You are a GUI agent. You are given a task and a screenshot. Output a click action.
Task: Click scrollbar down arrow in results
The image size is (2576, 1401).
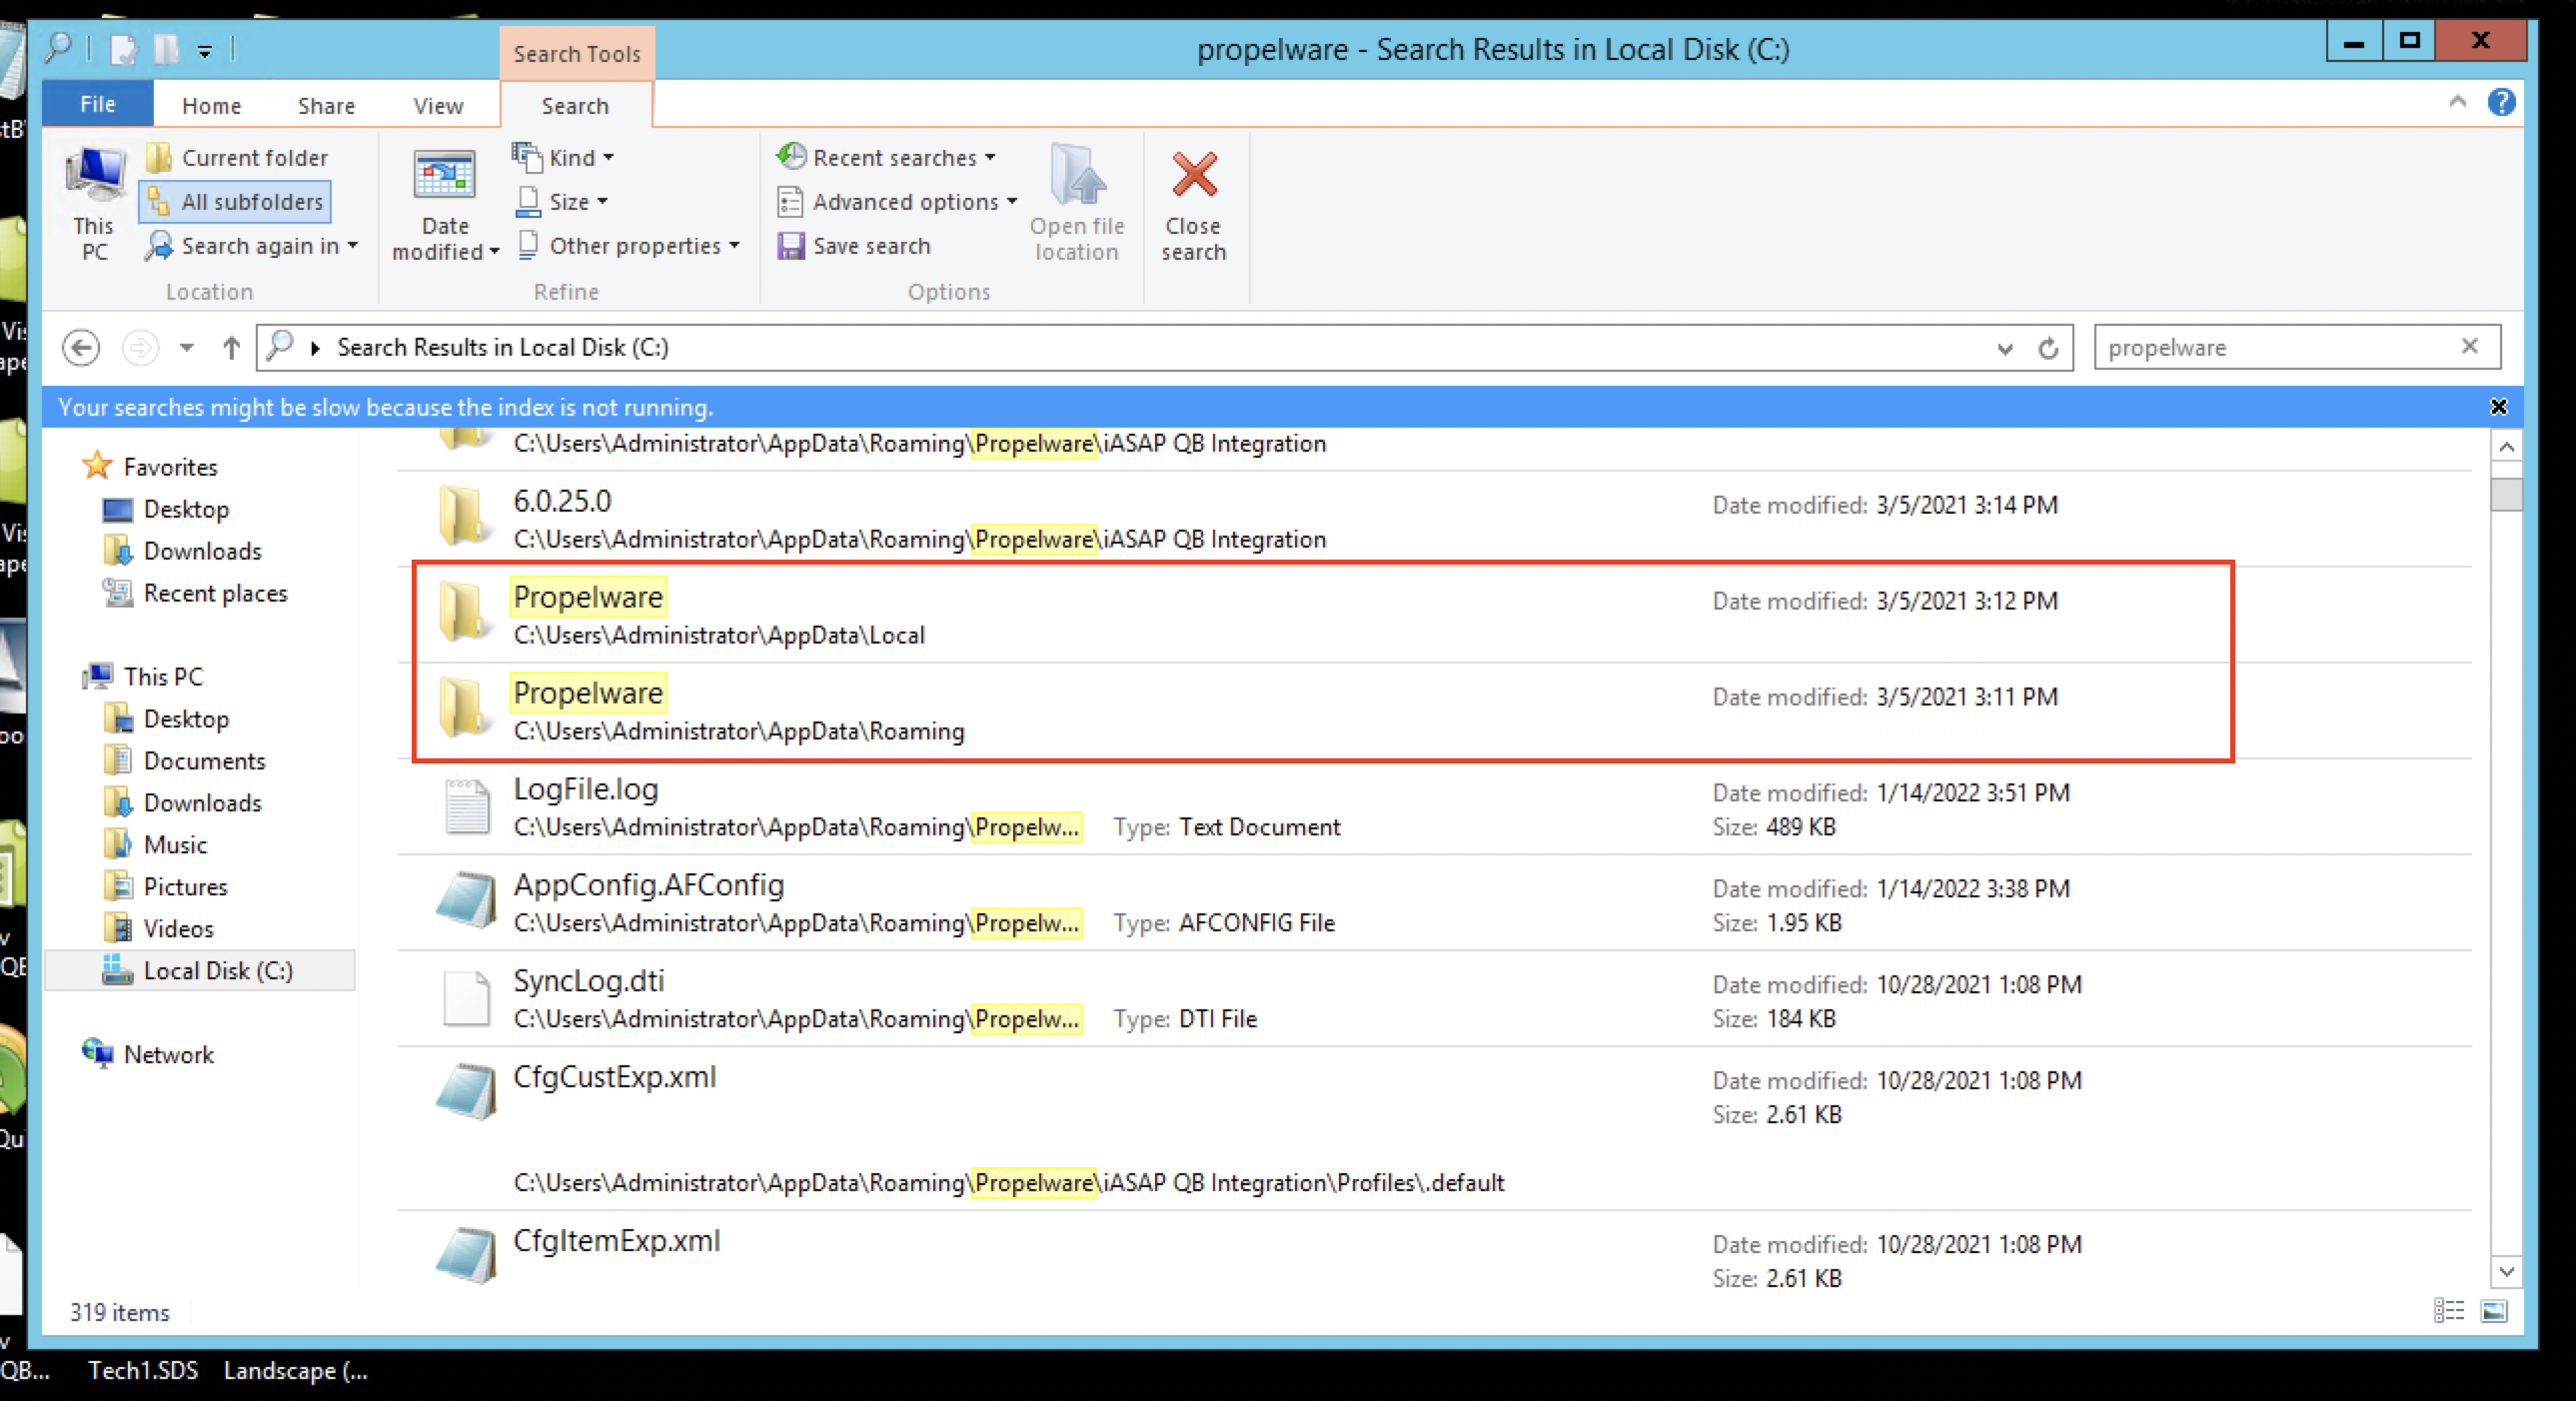(x=2506, y=1272)
